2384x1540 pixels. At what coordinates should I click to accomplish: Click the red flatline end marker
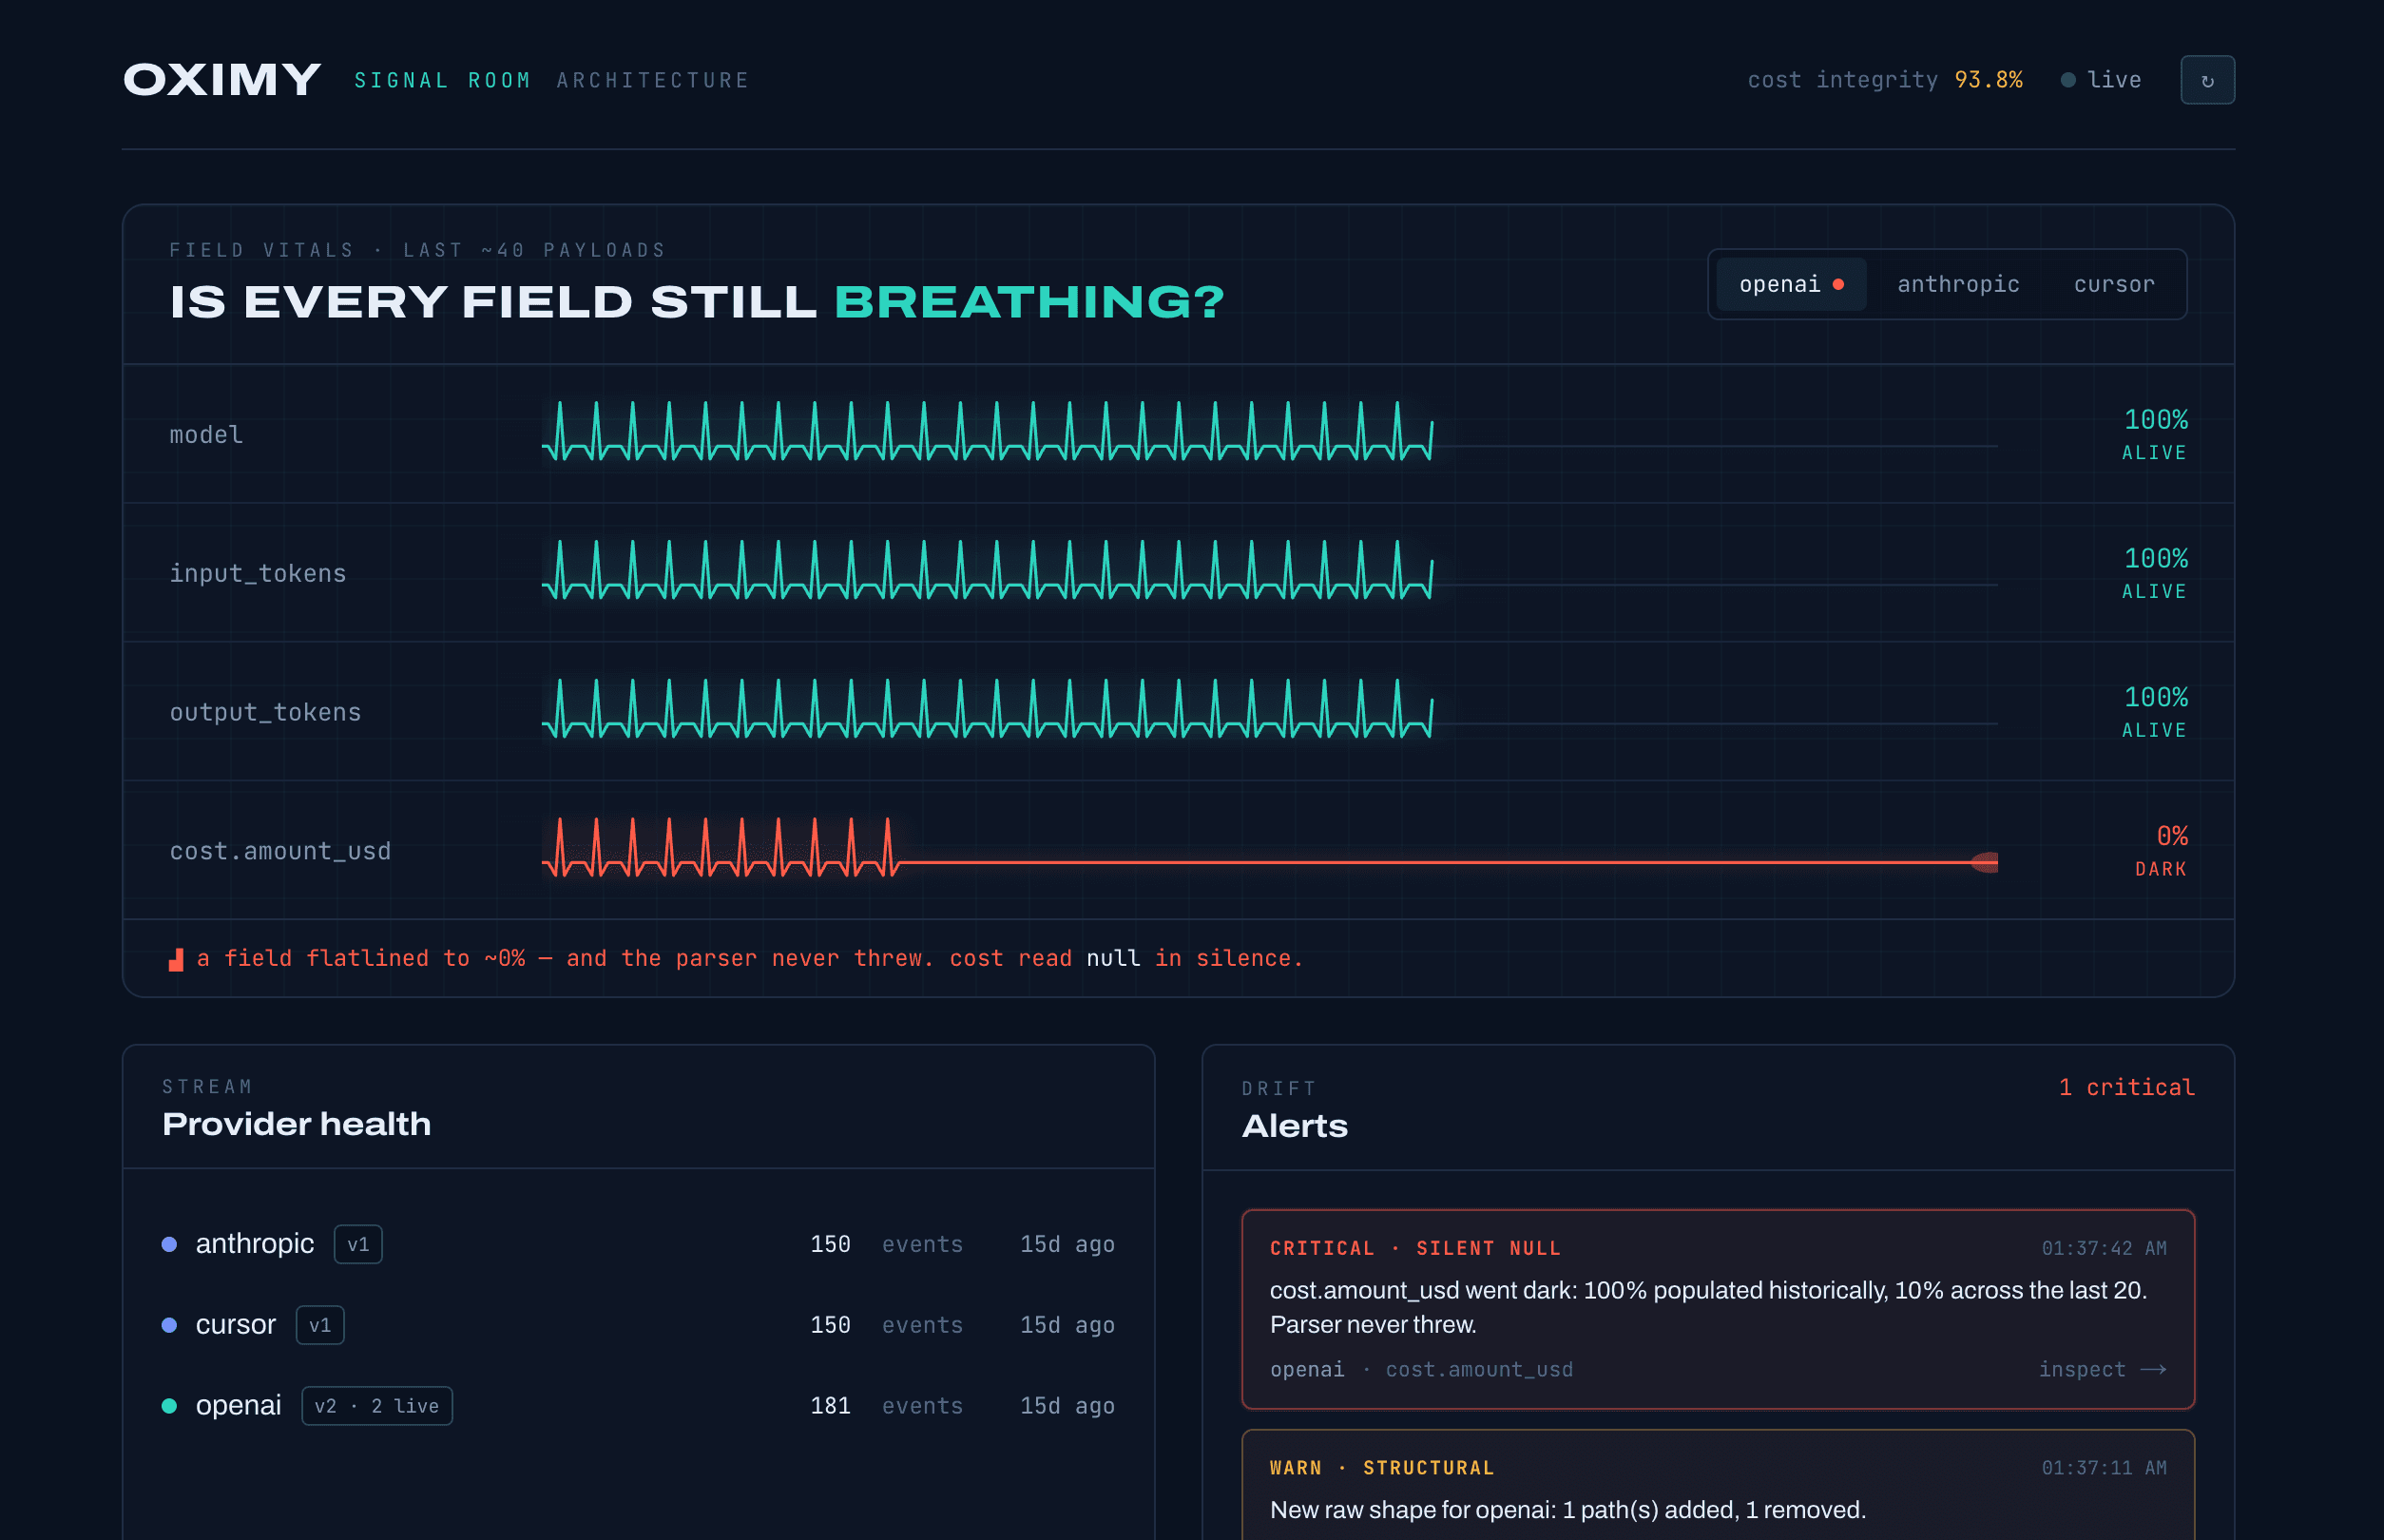[1985, 862]
